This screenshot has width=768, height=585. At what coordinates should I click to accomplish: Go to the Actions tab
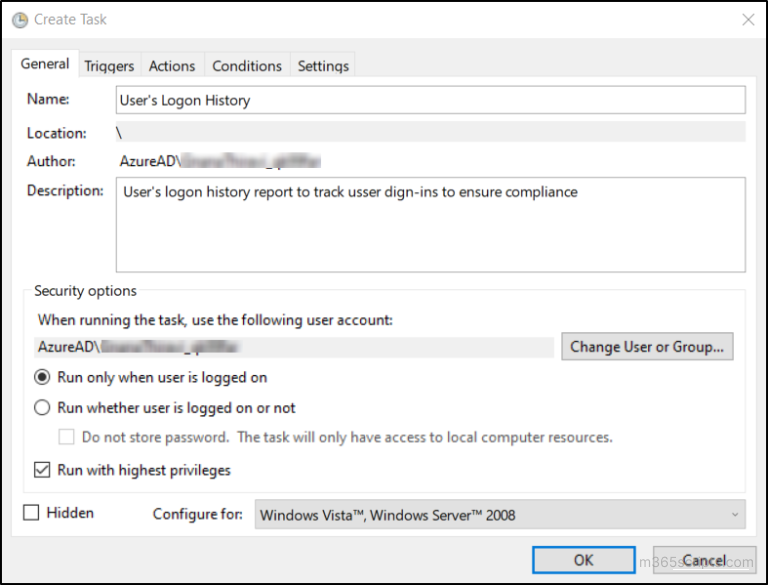pyautogui.click(x=172, y=66)
